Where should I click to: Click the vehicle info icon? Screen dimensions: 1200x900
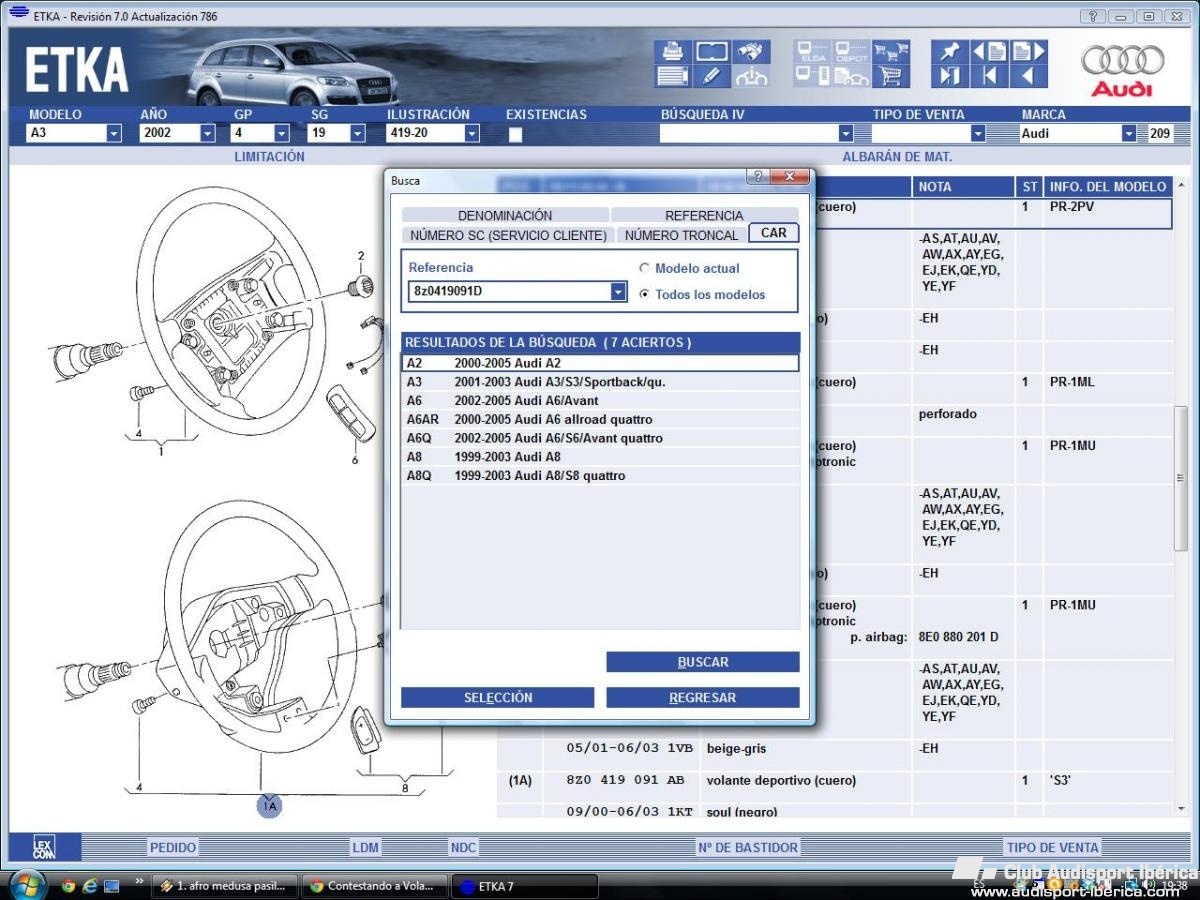751,76
